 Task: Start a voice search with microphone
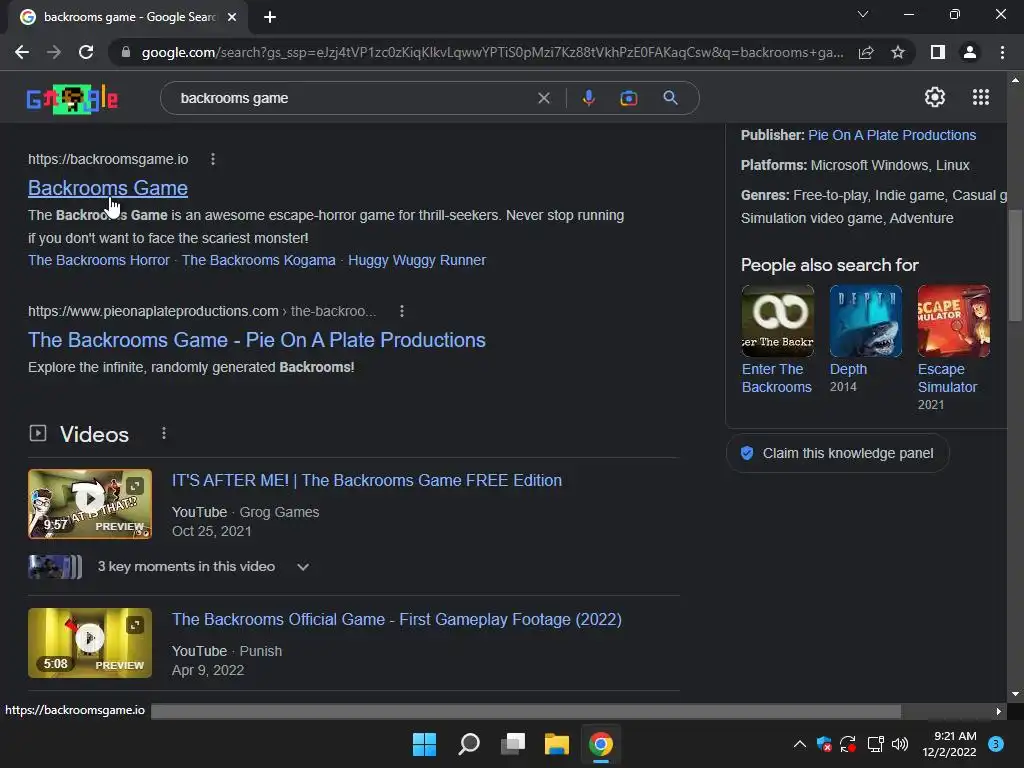(x=588, y=98)
